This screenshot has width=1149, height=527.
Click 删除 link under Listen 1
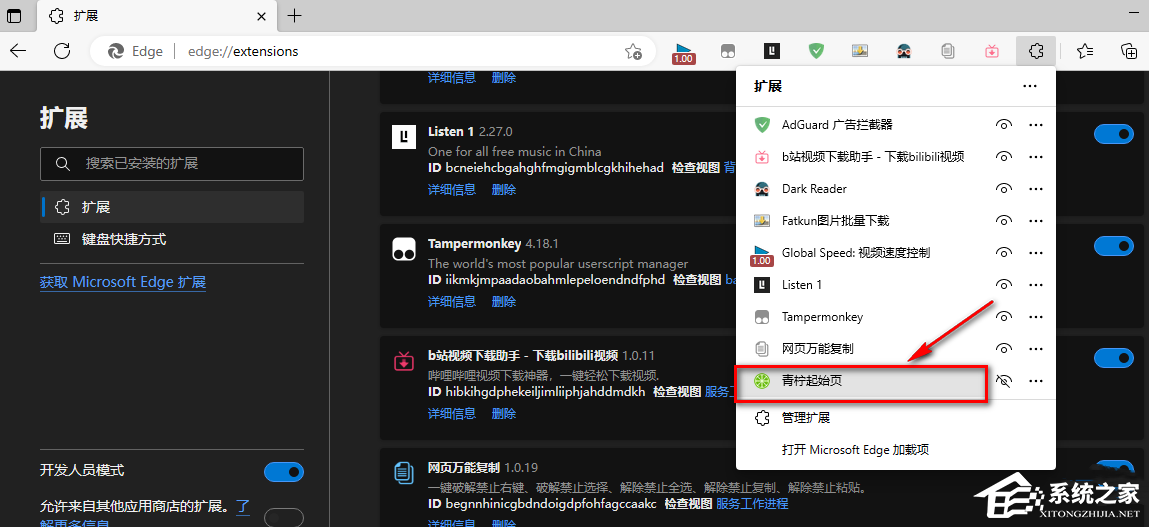tap(504, 189)
